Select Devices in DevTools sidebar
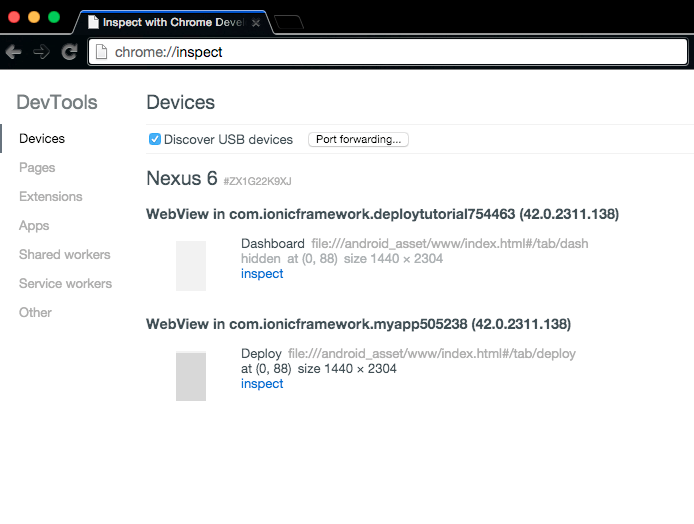The image size is (694, 524). click(42, 139)
